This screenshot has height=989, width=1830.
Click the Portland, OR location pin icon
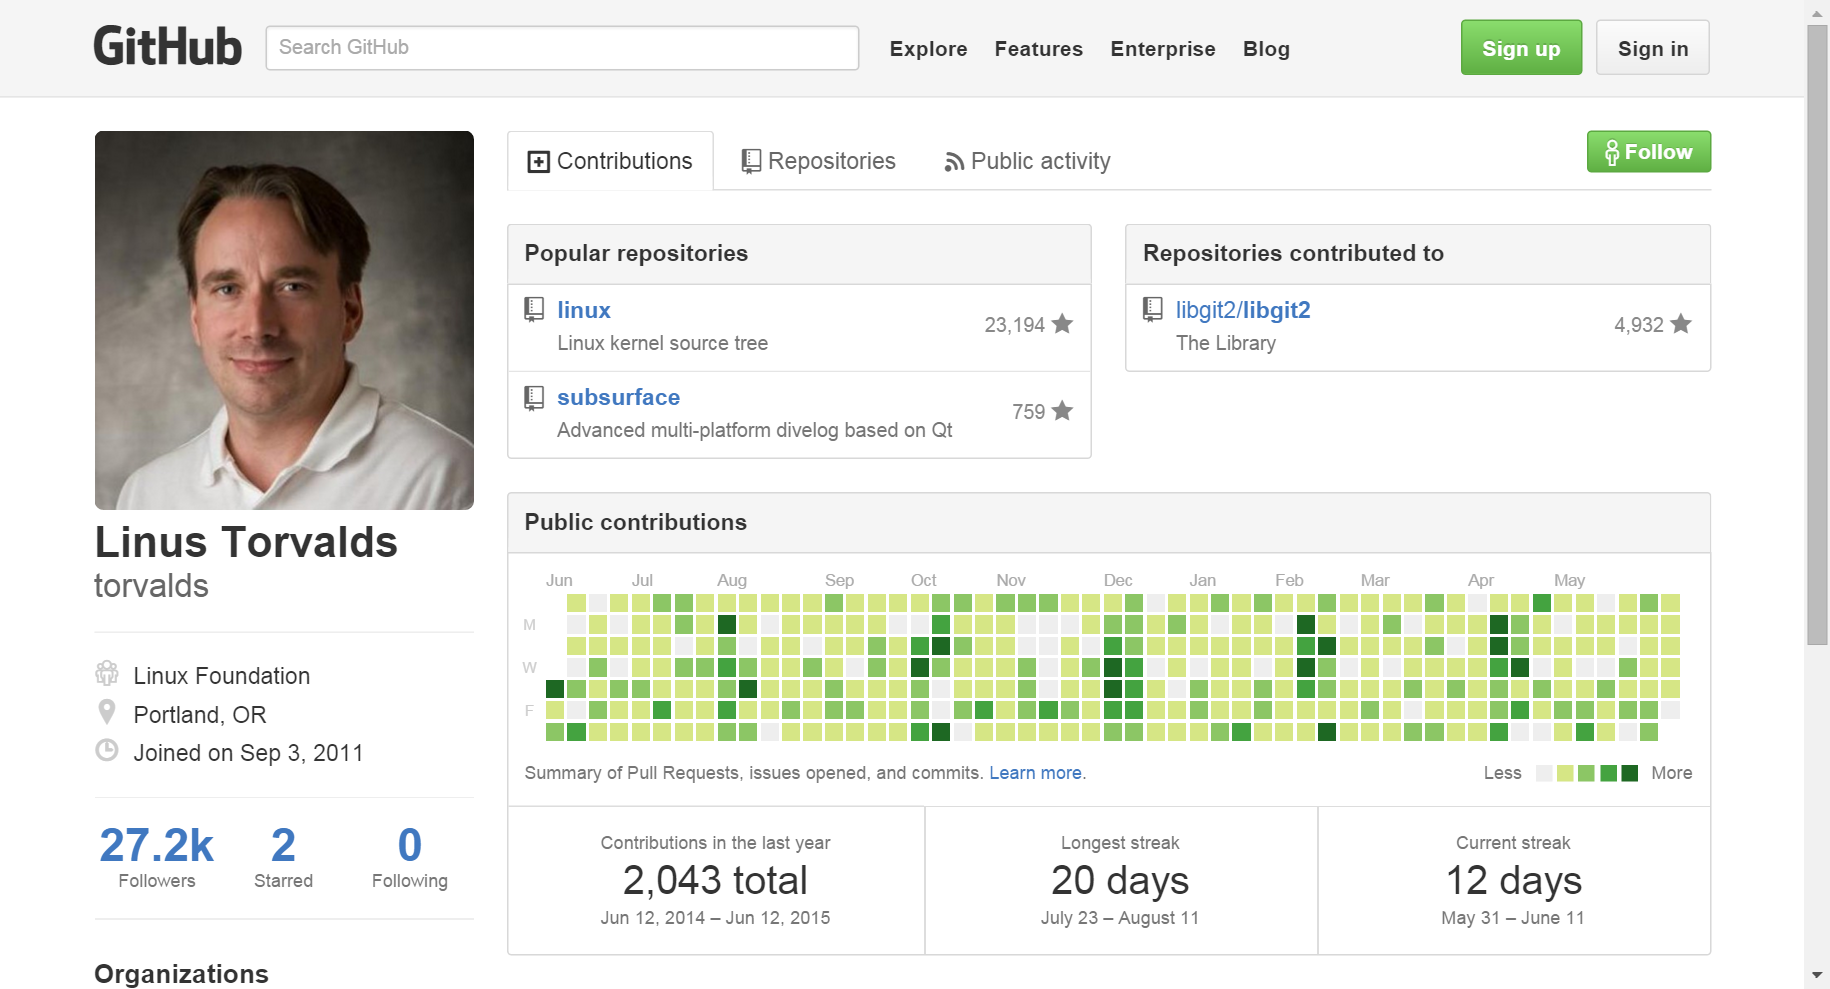(x=106, y=712)
